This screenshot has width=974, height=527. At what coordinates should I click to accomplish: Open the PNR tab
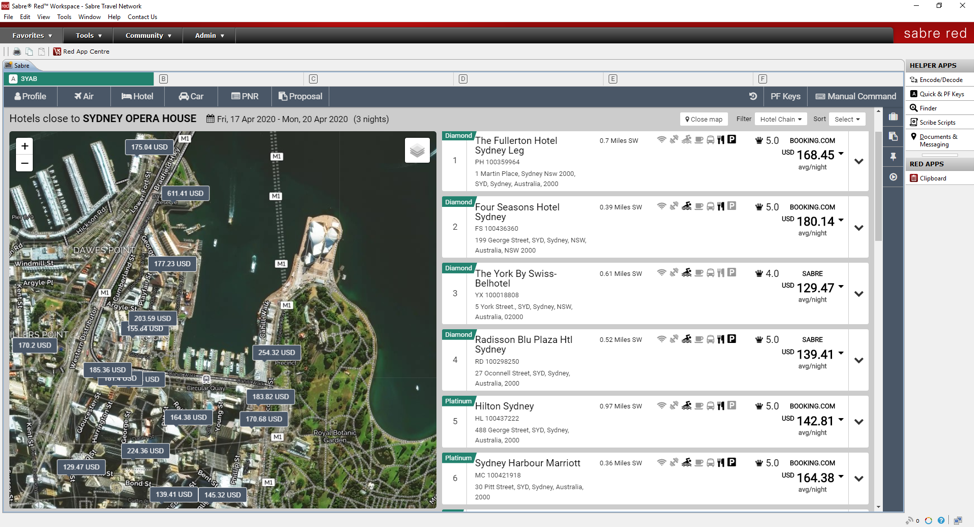pos(245,96)
